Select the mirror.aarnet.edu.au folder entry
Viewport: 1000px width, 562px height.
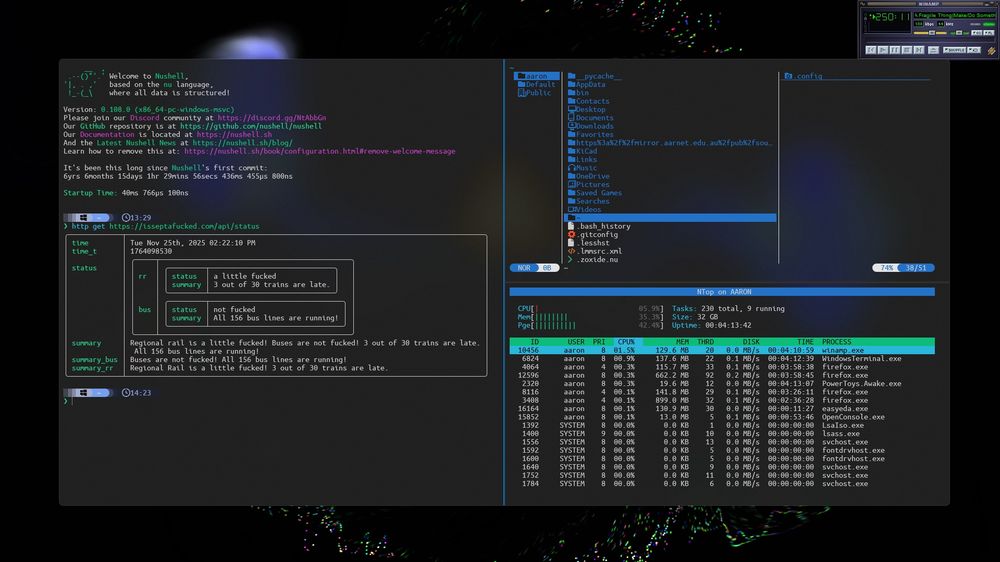pos(670,143)
